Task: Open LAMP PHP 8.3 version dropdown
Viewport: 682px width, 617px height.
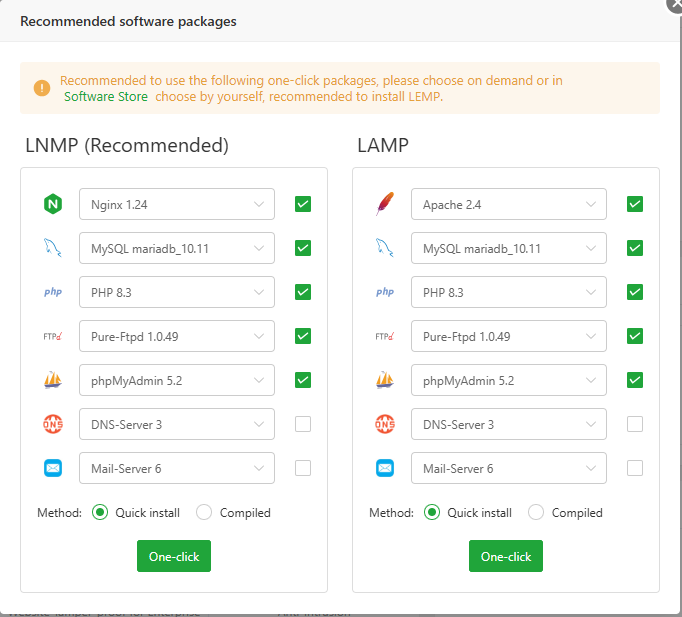Action: pos(509,292)
